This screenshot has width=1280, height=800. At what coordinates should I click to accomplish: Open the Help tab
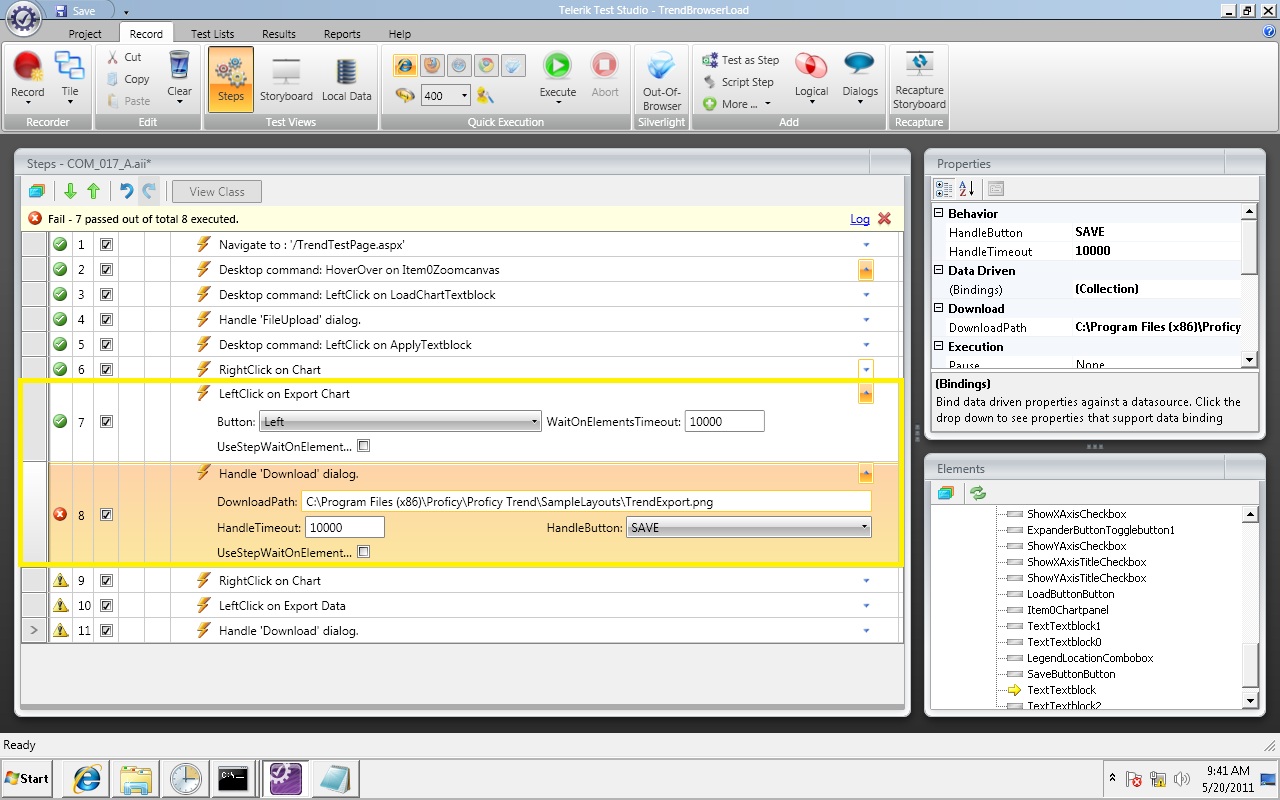coord(400,34)
